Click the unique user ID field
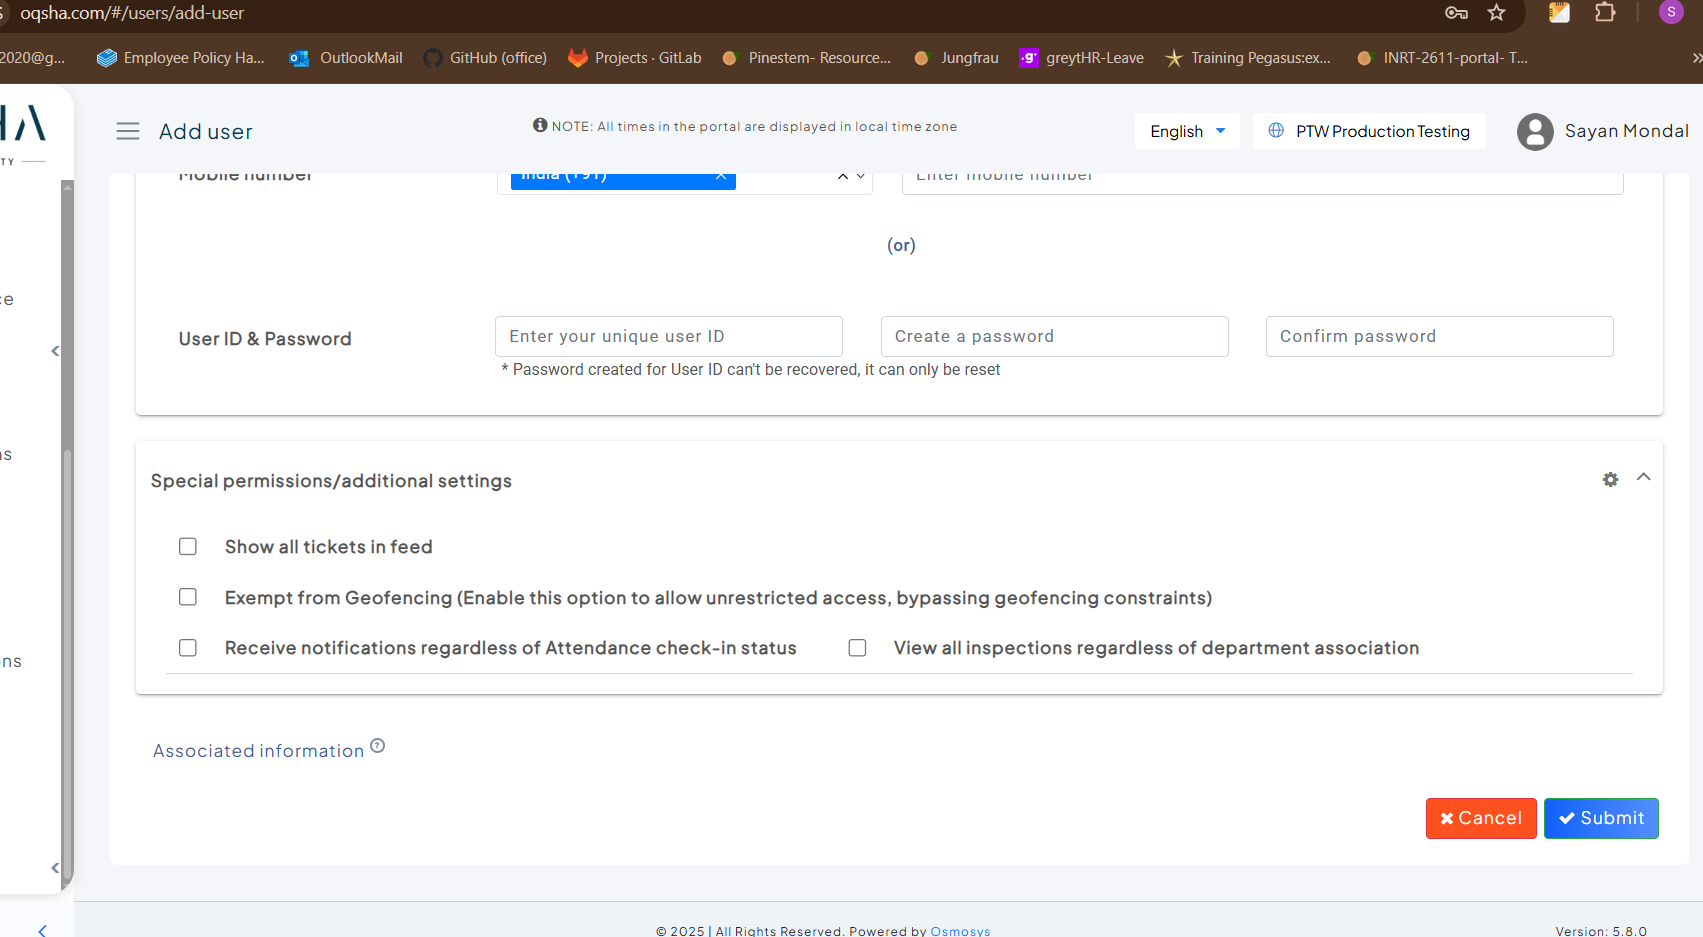This screenshot has width=1703, height=937. pos(668,337)
